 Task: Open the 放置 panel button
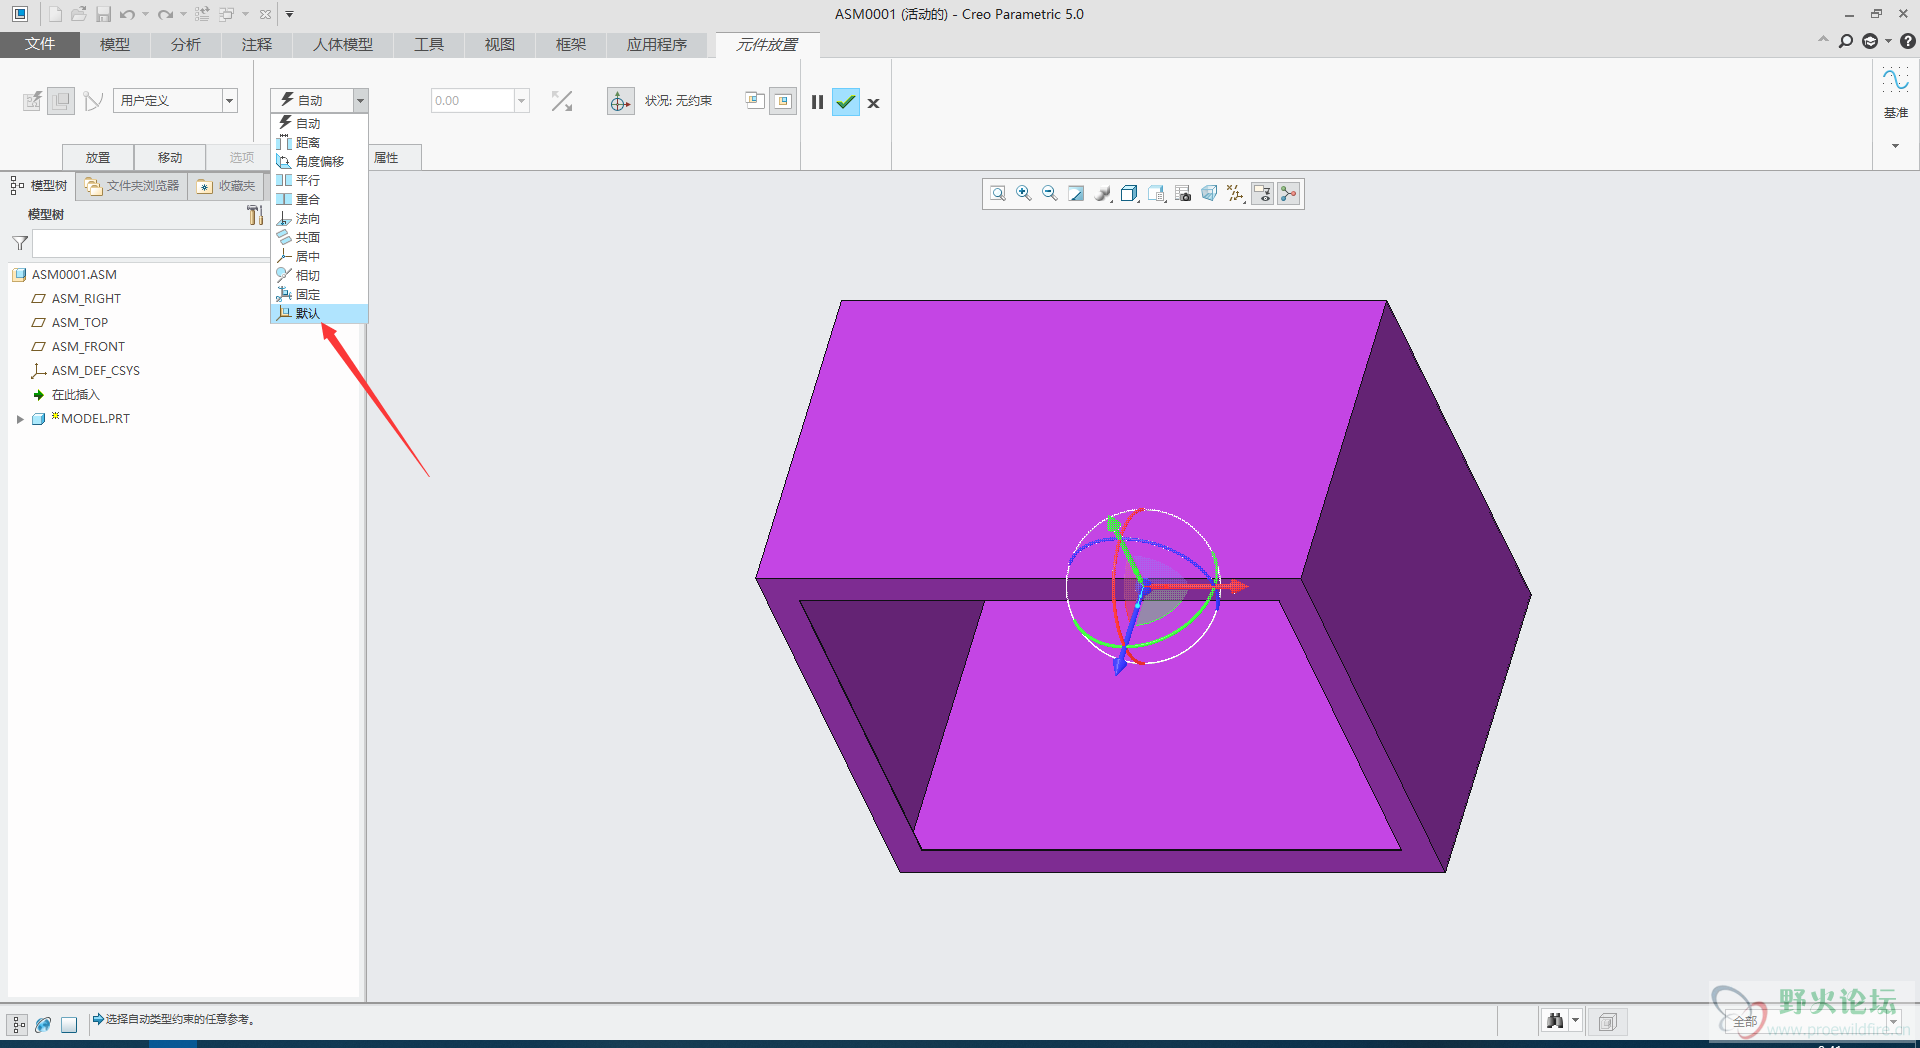(98, 158)
